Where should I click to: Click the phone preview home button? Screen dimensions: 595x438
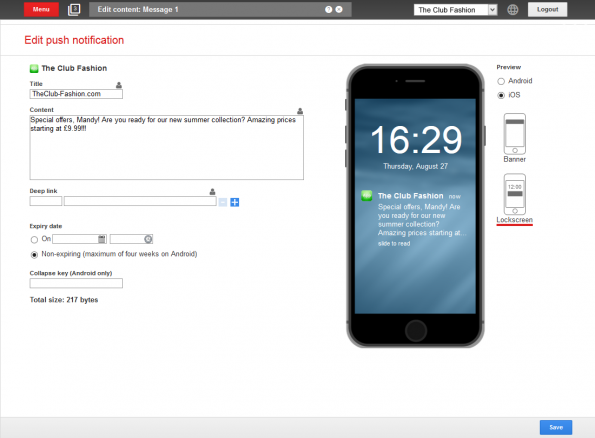tap(416, 331)
